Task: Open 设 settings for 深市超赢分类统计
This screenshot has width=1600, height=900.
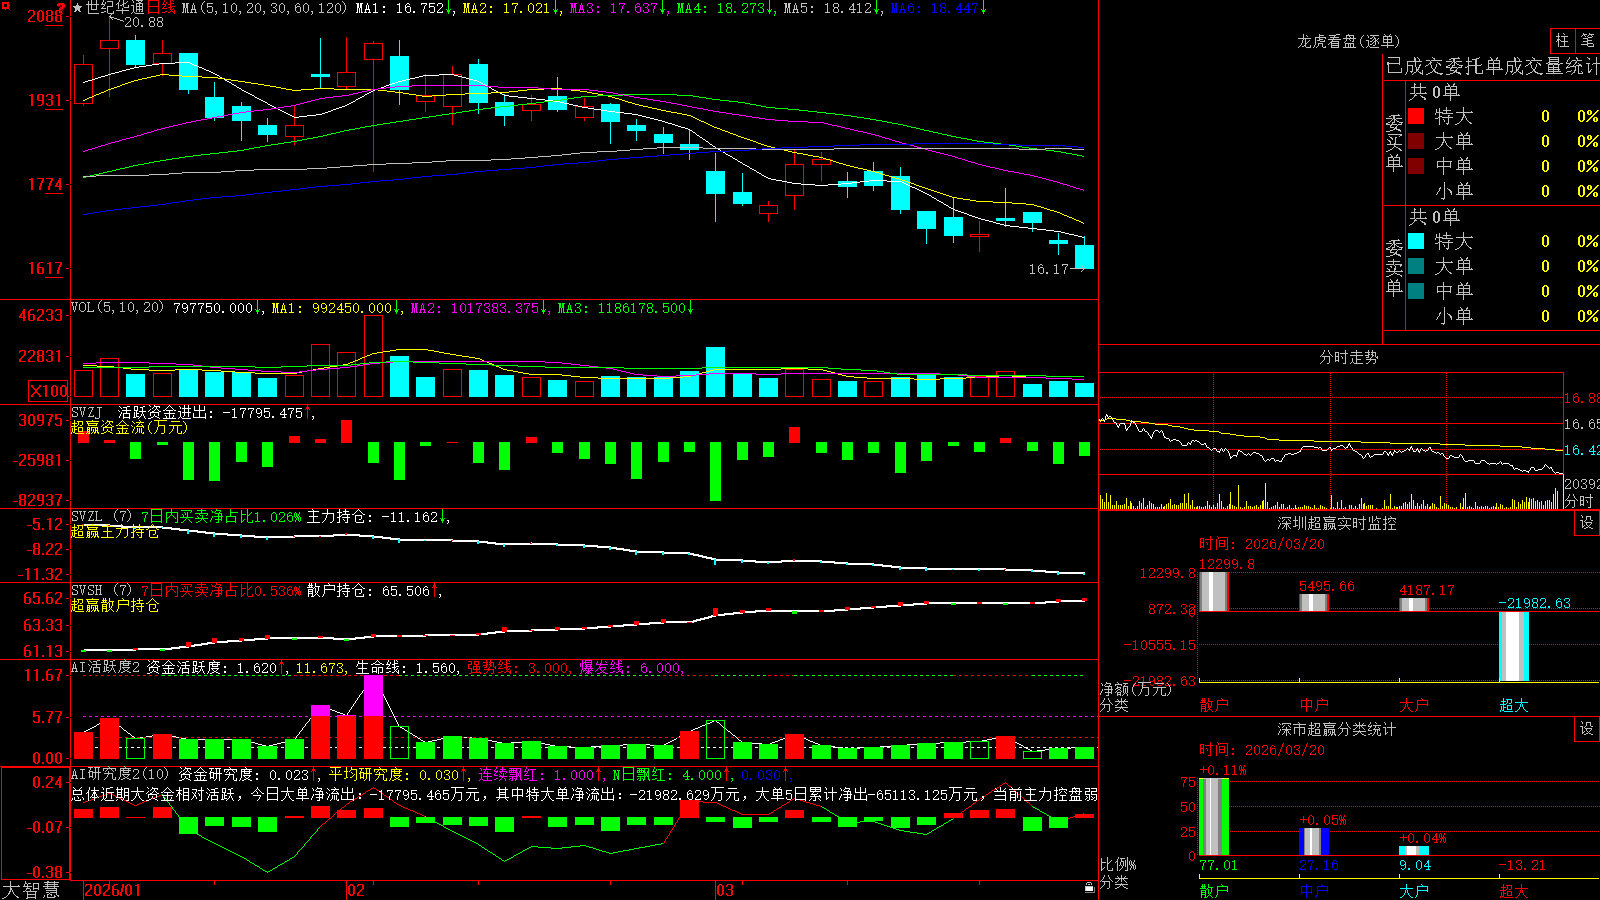Action: point(1587,729)
